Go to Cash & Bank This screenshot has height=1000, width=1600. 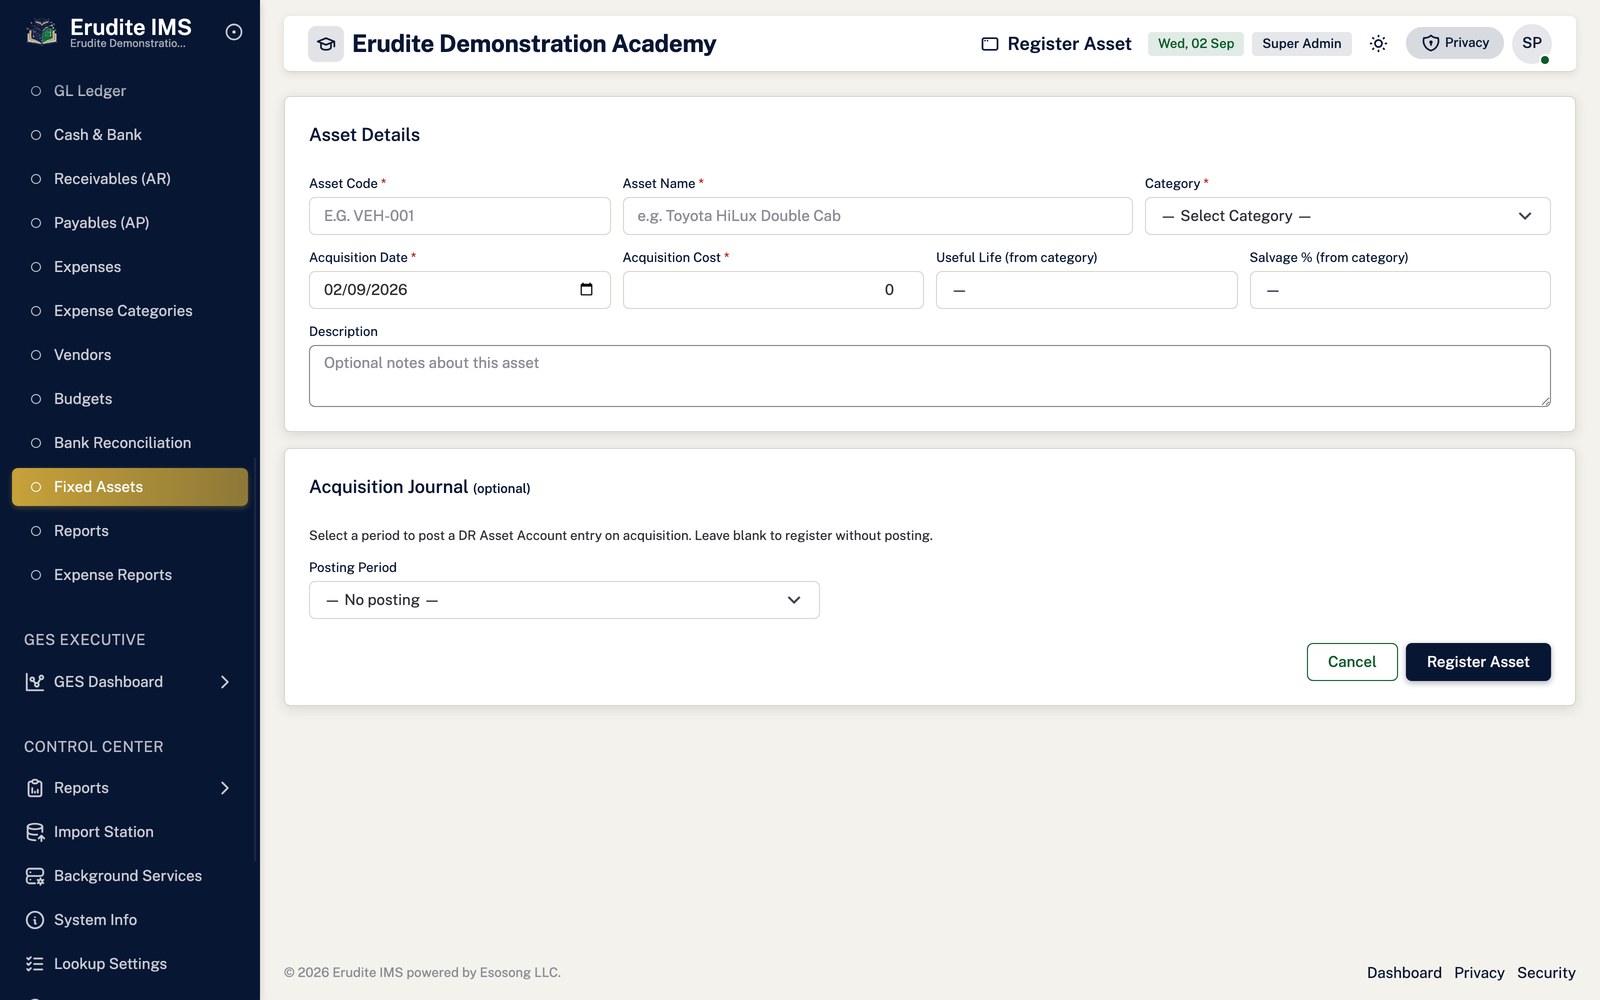tap(130, 135)
